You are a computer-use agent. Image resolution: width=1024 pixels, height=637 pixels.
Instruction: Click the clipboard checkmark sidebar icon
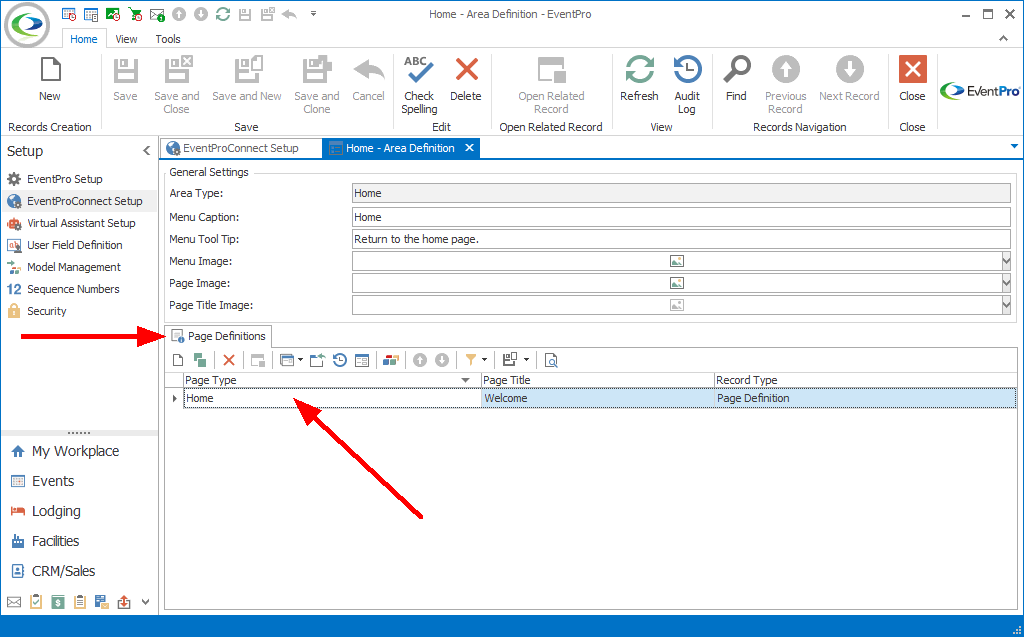coord(36,601)
